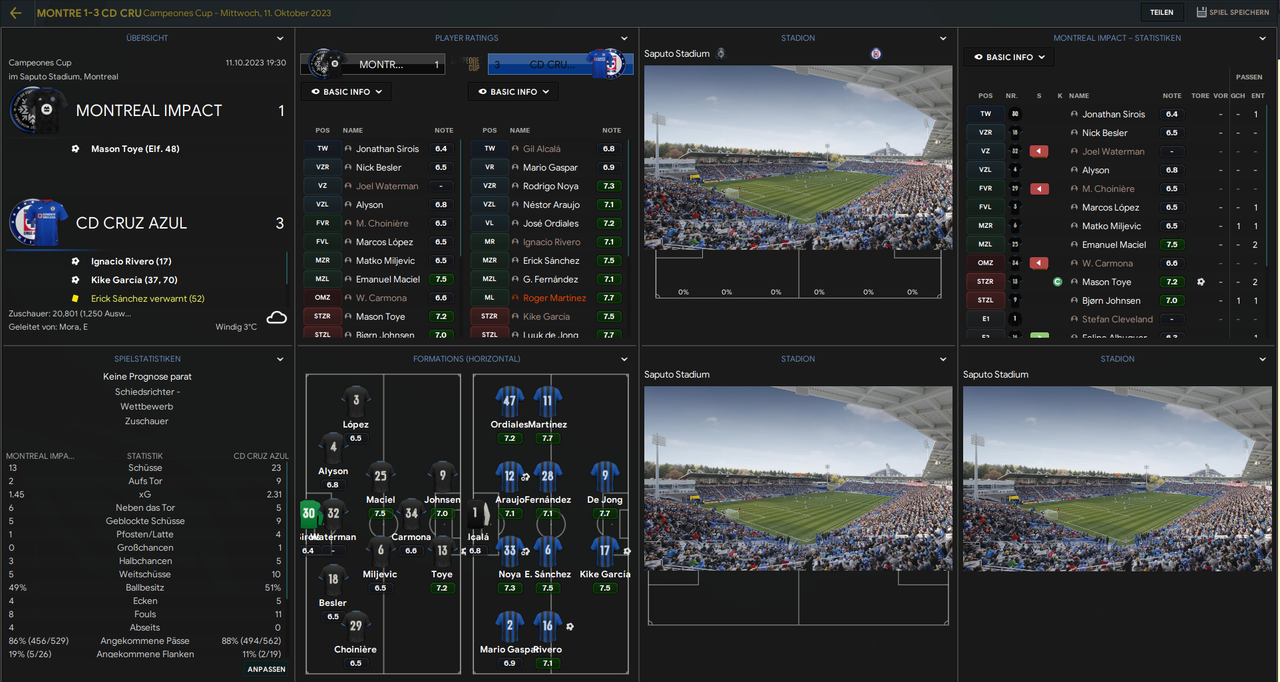Open Roger Martínez in Cruz Azul ratings
1280x682 pixels.
[x=555, y=298]
